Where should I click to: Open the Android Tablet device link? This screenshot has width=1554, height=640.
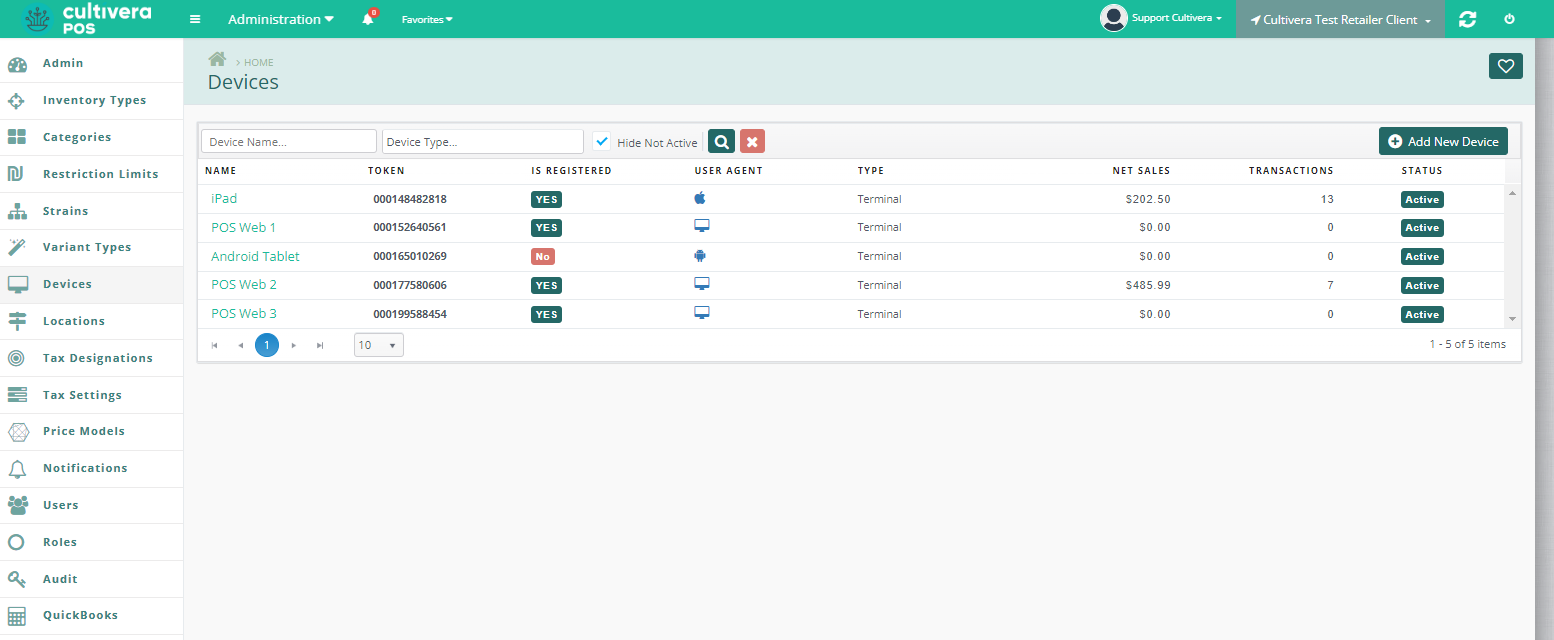point(255,256)
